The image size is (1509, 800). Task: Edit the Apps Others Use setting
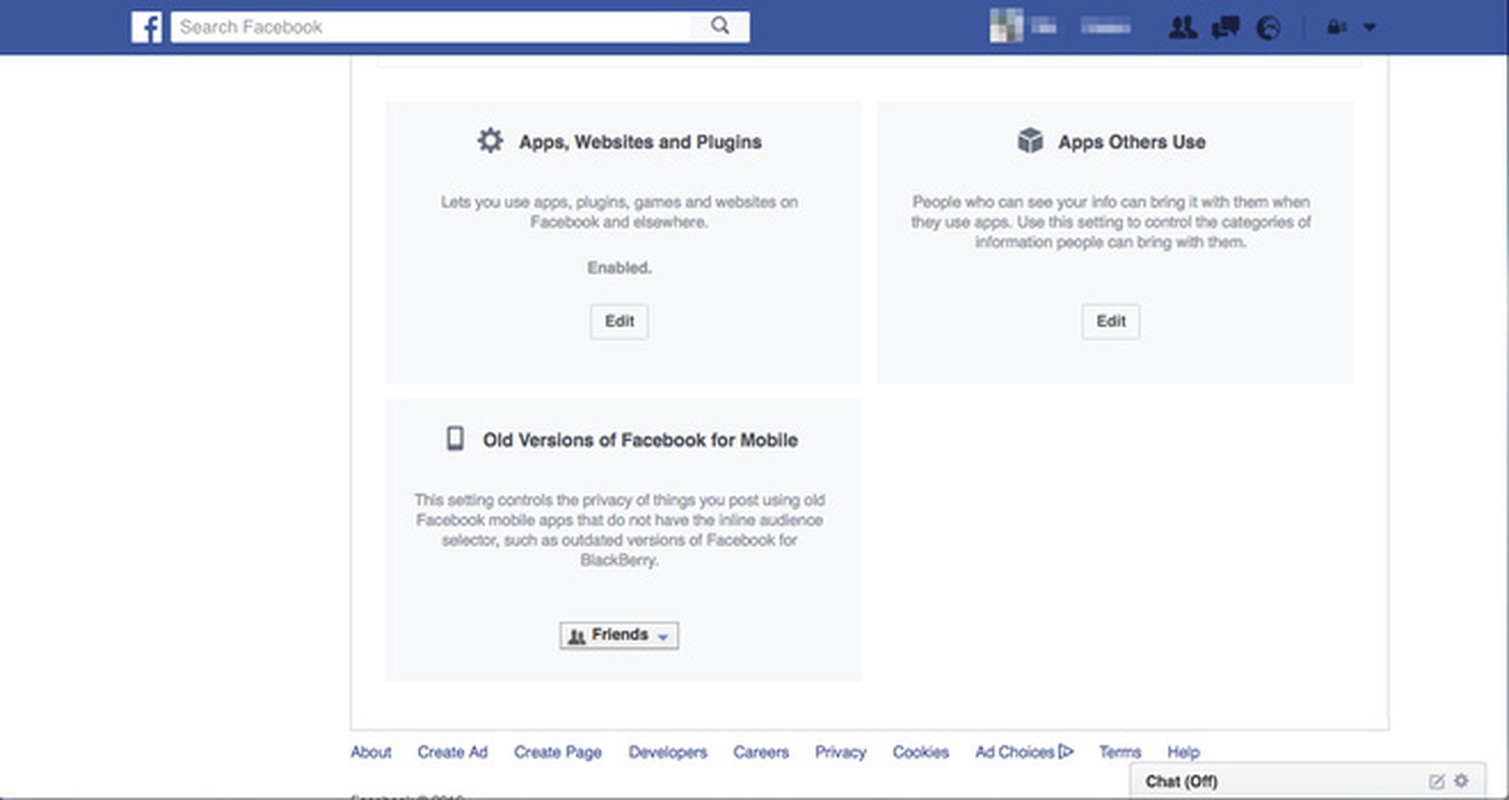point(1111,322)
